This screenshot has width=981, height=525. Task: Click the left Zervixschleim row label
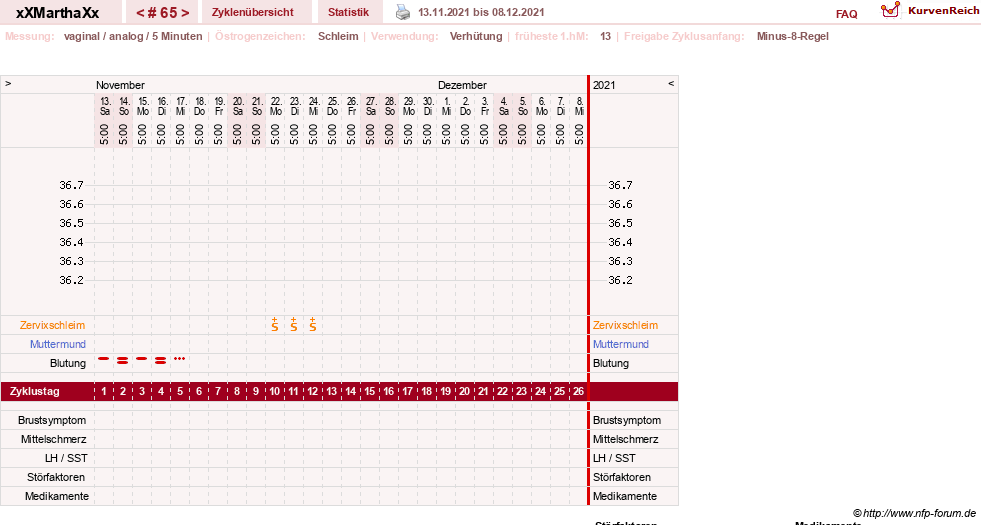pos(53,325)
